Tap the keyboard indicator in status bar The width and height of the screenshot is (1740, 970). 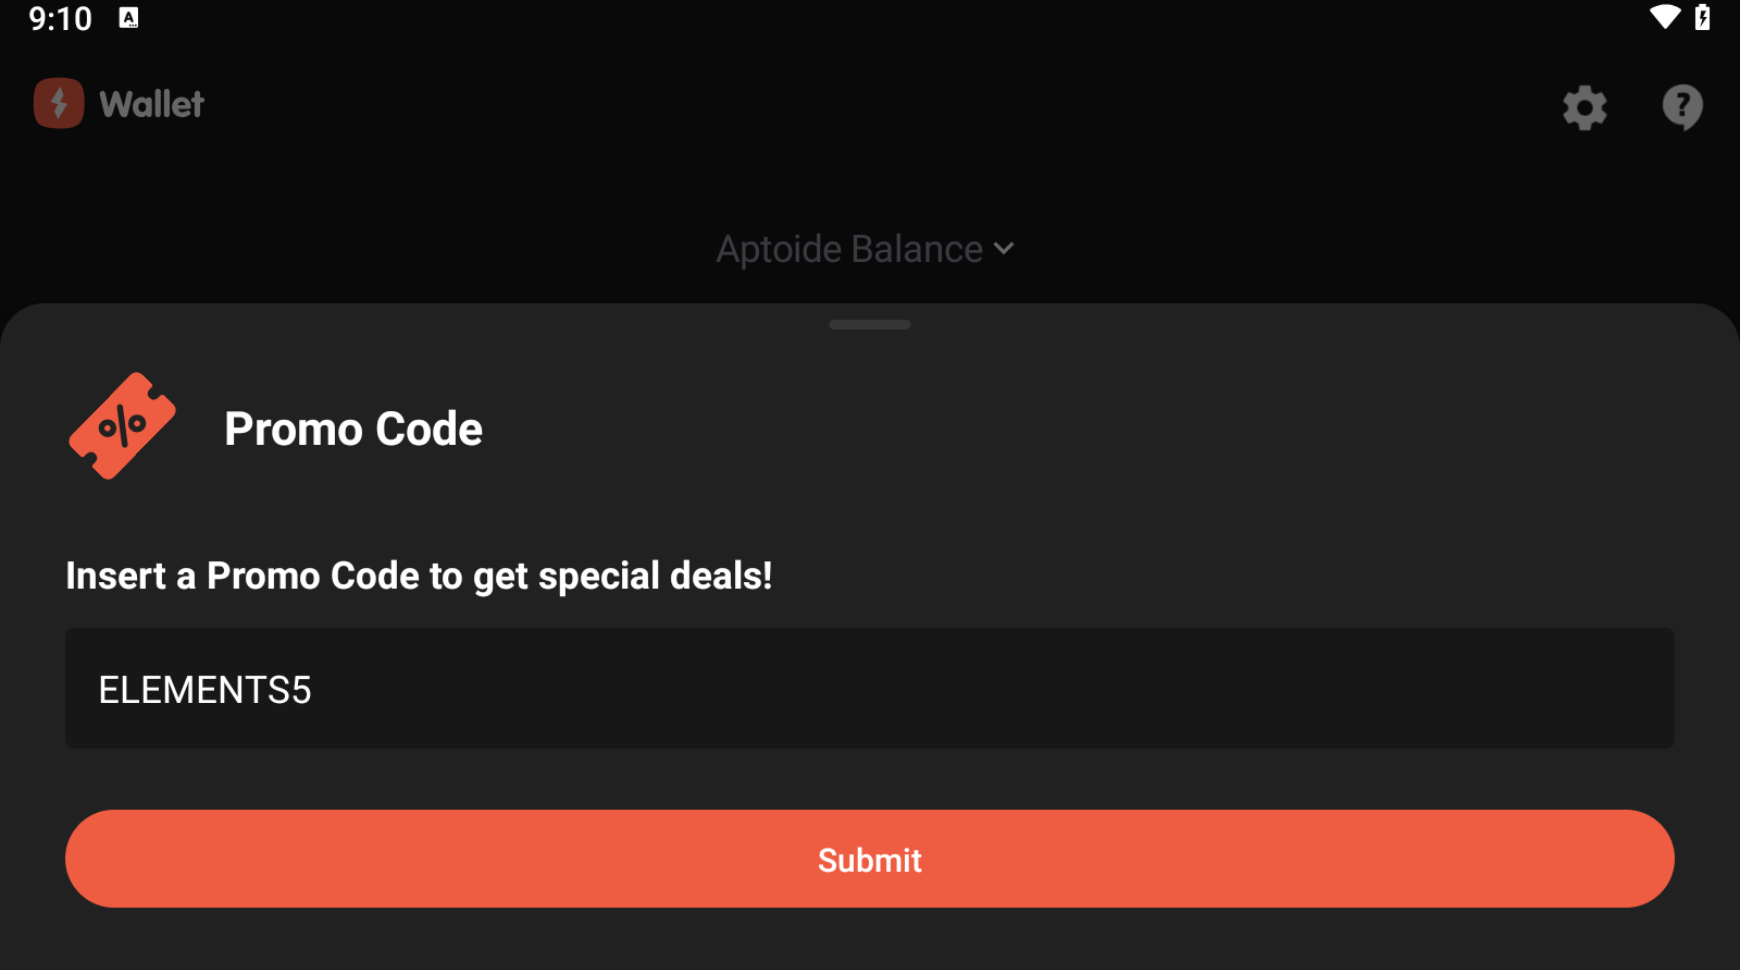[129, 18]
